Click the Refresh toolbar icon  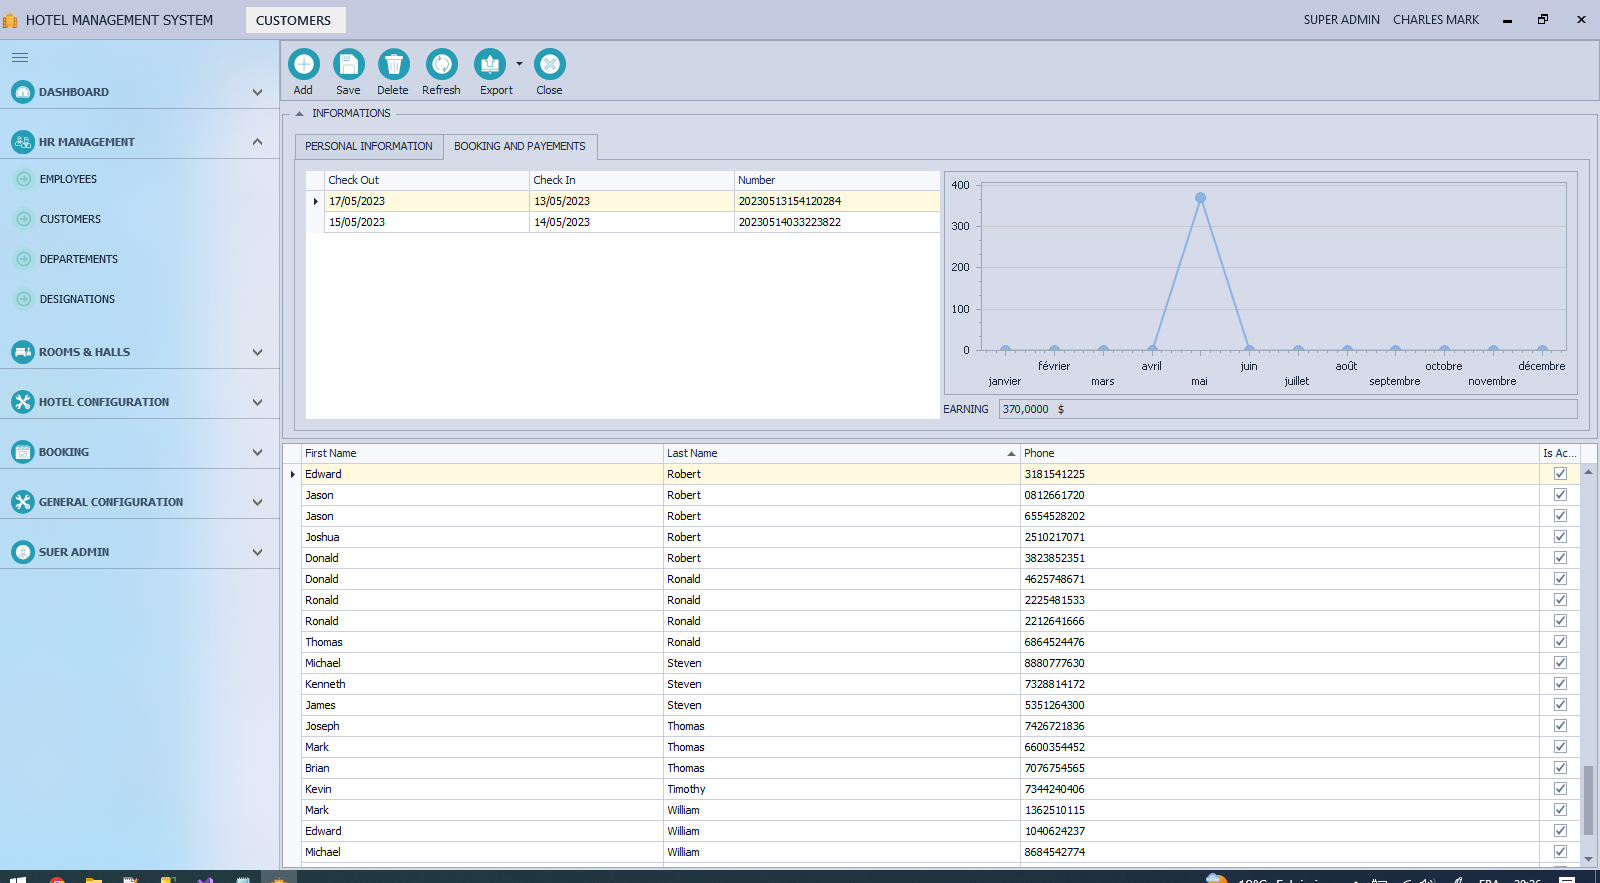(x=441, y=65)
